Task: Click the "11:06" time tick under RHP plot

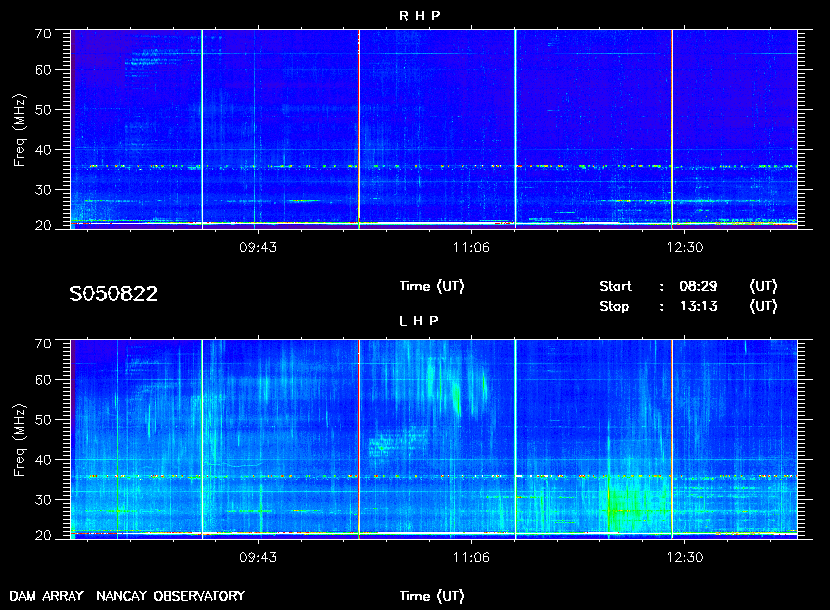Action: (471, 247)
